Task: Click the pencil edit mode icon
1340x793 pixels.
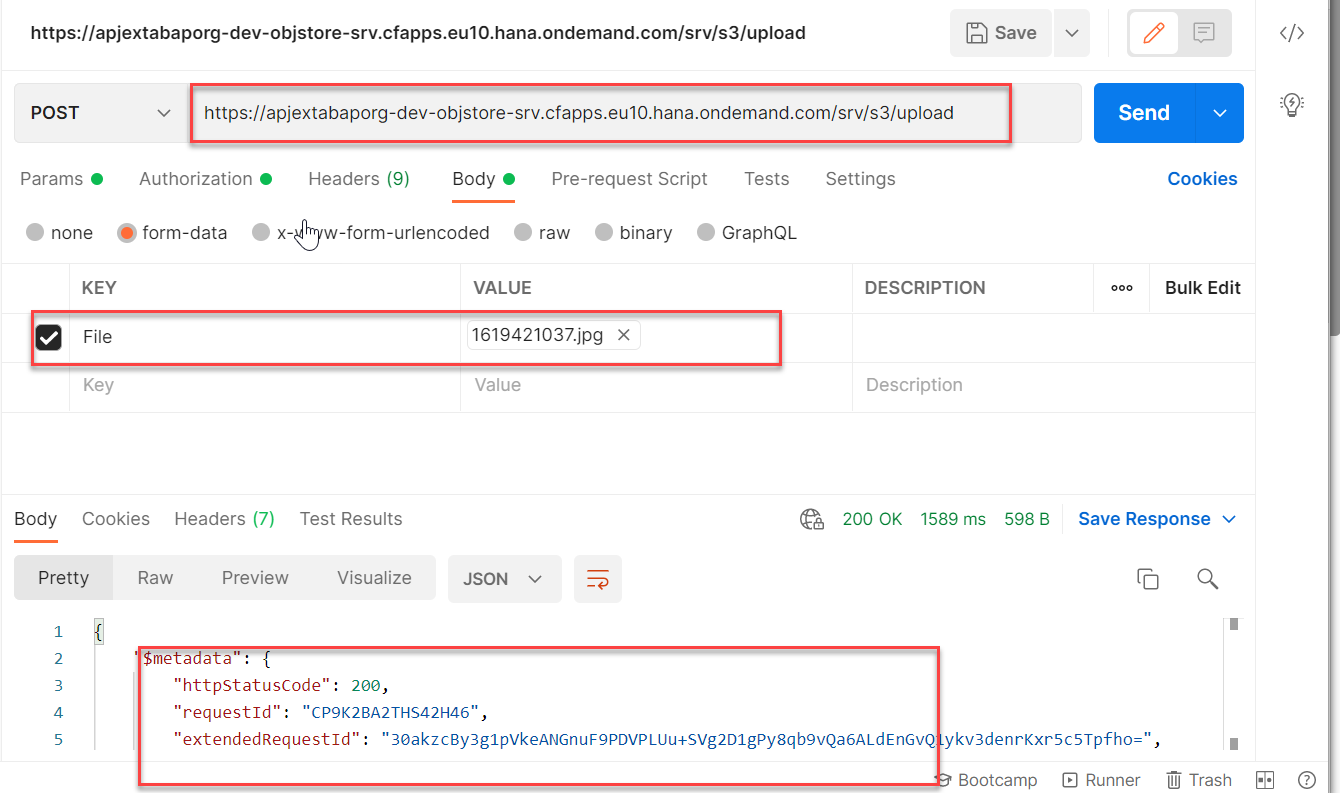Action: tap(1154, 33)
